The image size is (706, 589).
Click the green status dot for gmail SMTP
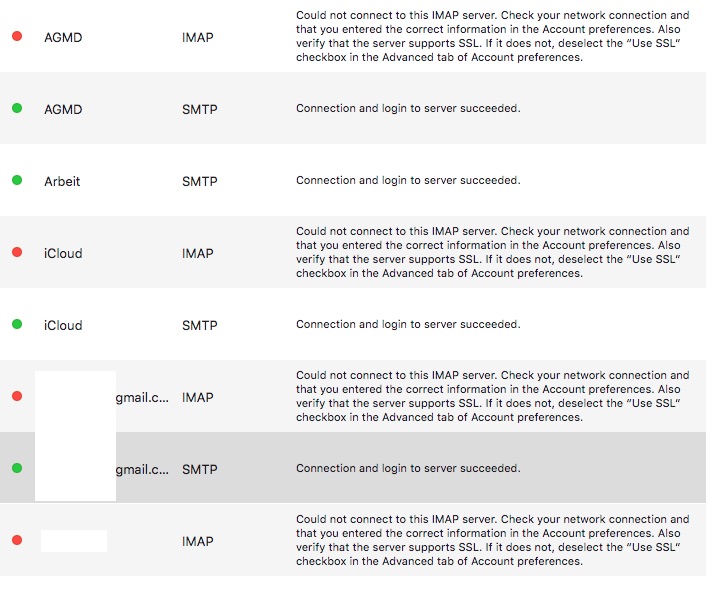pyautogui.click(x=17, y=468)
